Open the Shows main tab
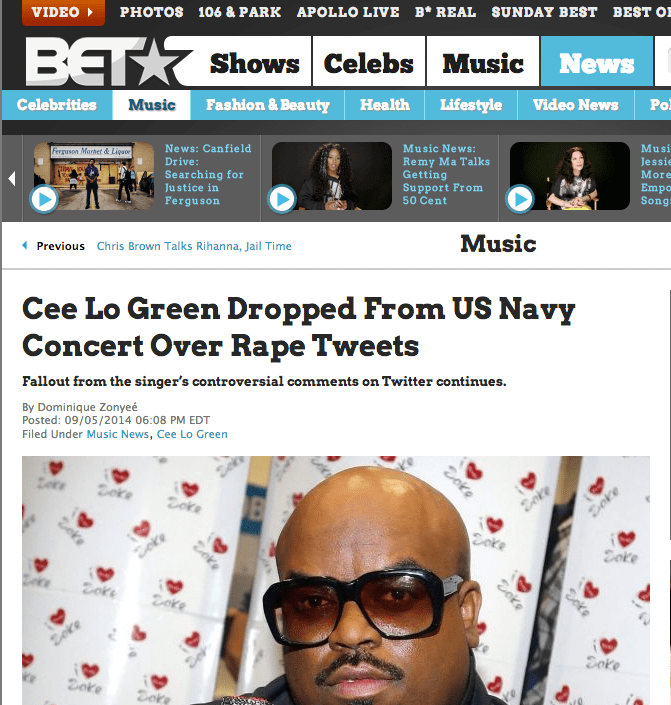This screenshot has width=671, height=705. [x=255, y=63]
